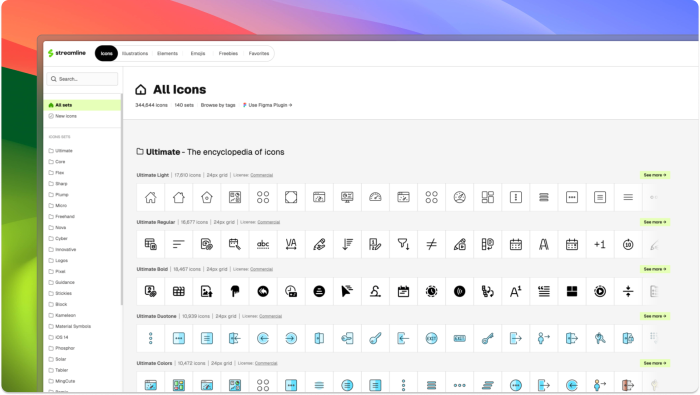Select four circles icon in Ultimate Colors
700x395 pixels.
click(x=263, y=384)
